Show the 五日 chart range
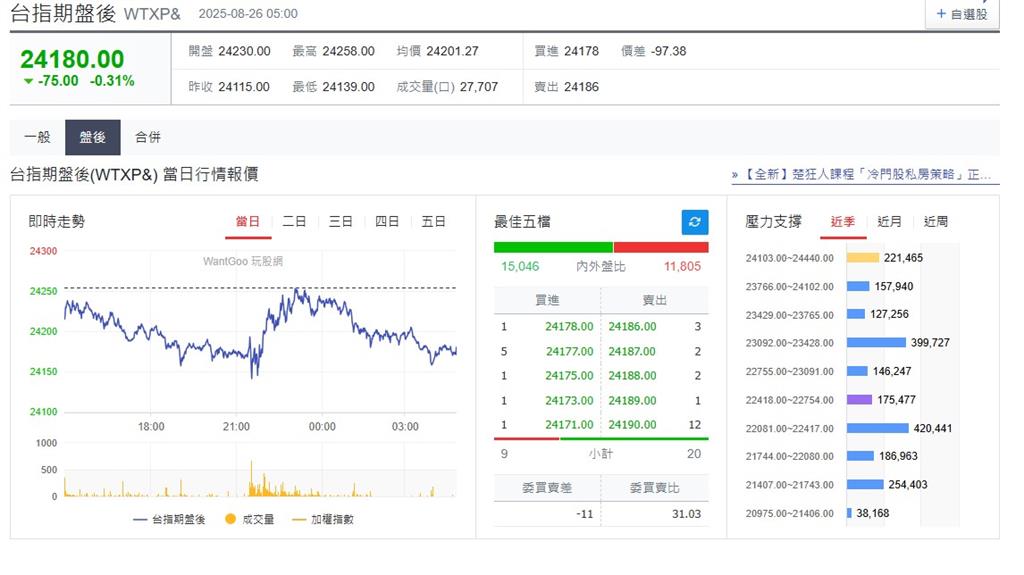This screenshot has width=1024, height=575. [433, 222]
